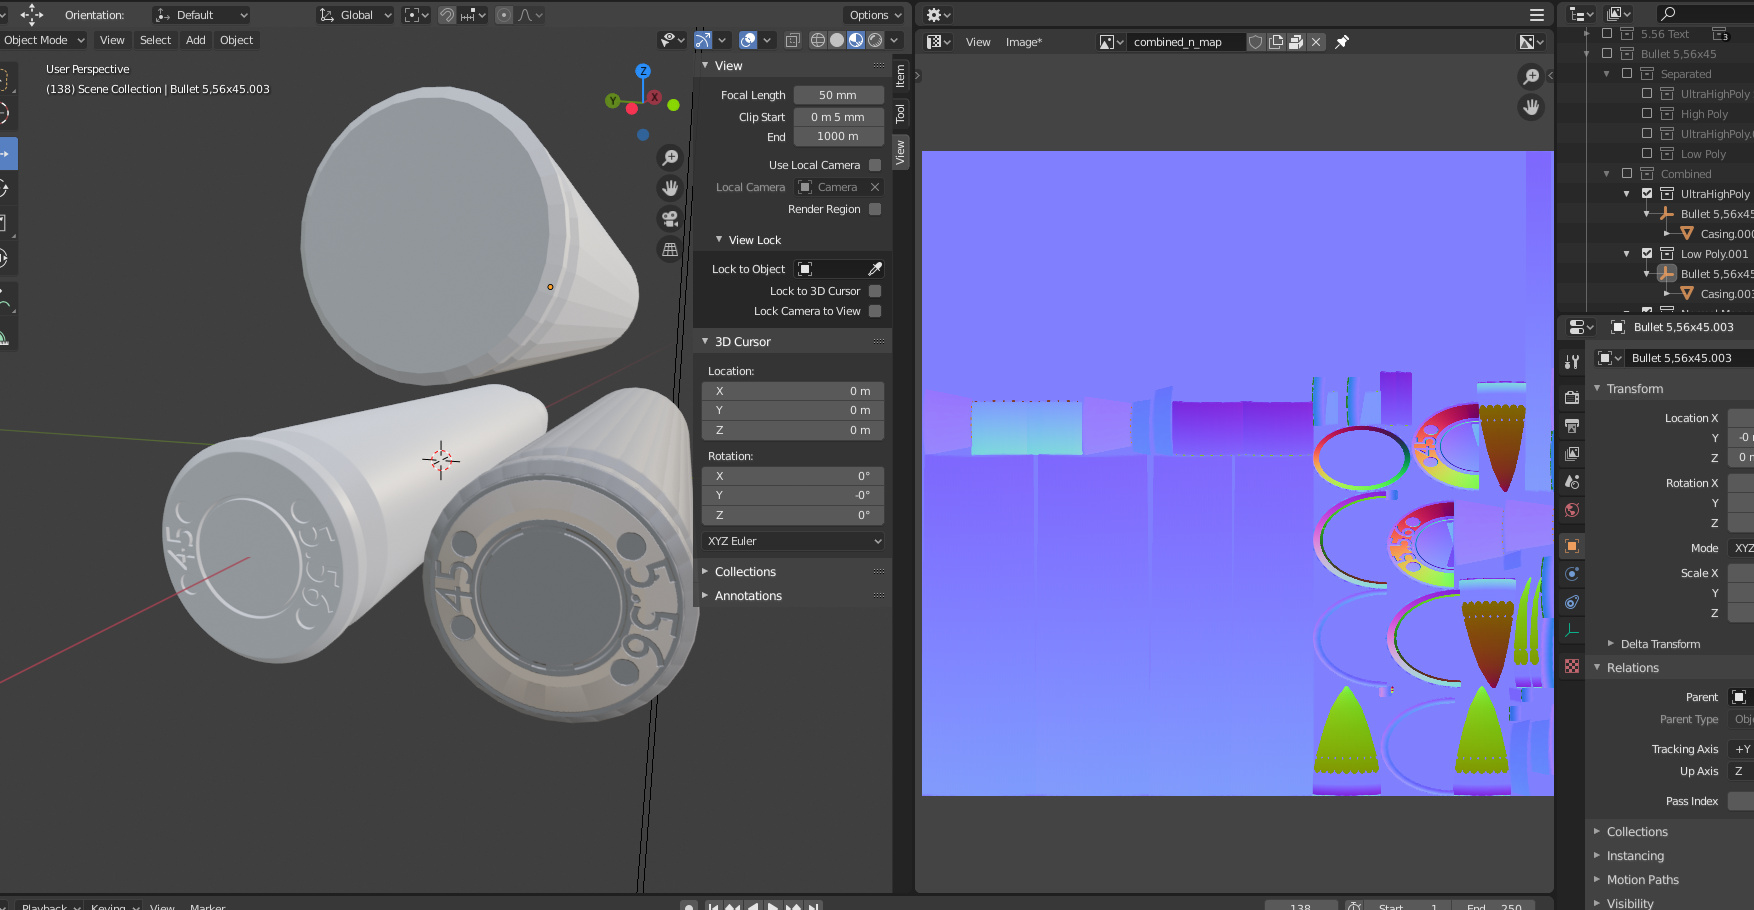Click the Lock to Object eyedropper button
The width and height of the screenshot is (1754, 910).
pyautogui.click(x=875, y=269)
